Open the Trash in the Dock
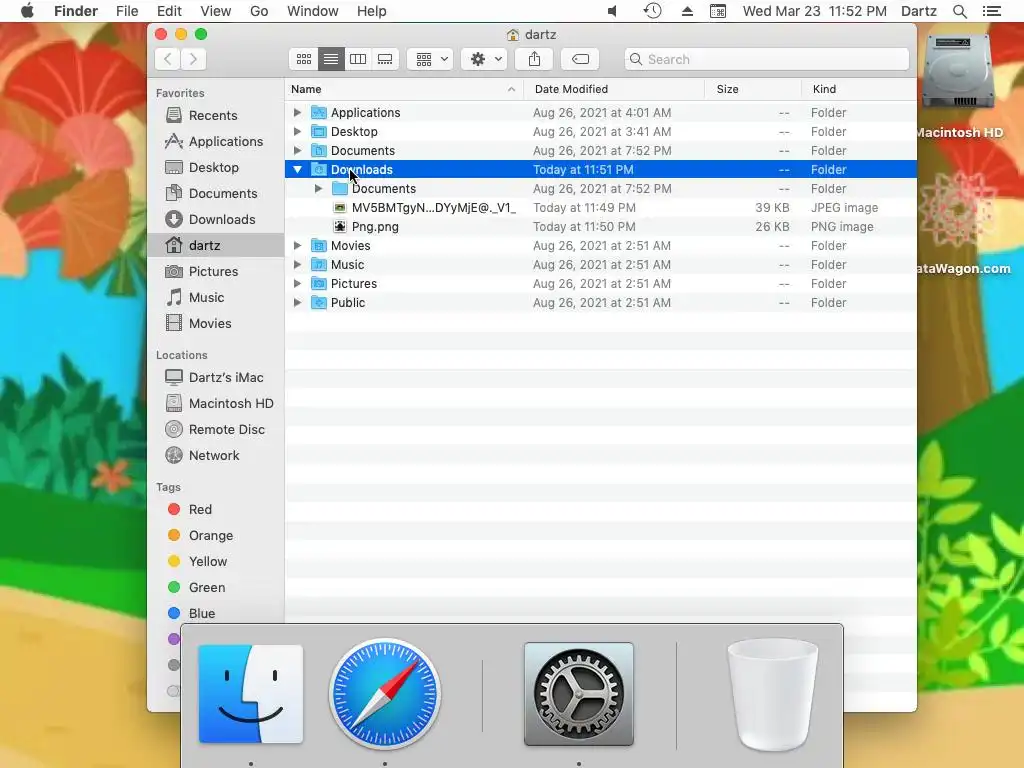This screenshot has width=1024, height=768. (x=773, y=695)
